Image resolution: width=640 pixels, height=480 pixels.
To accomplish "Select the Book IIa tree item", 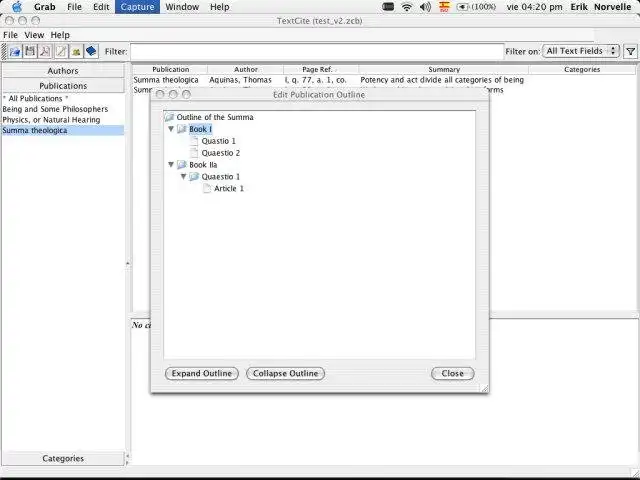I will coord(203,165).
